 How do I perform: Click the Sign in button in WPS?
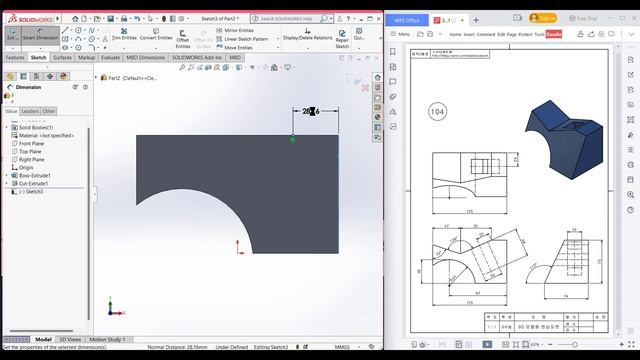[542, 18]
